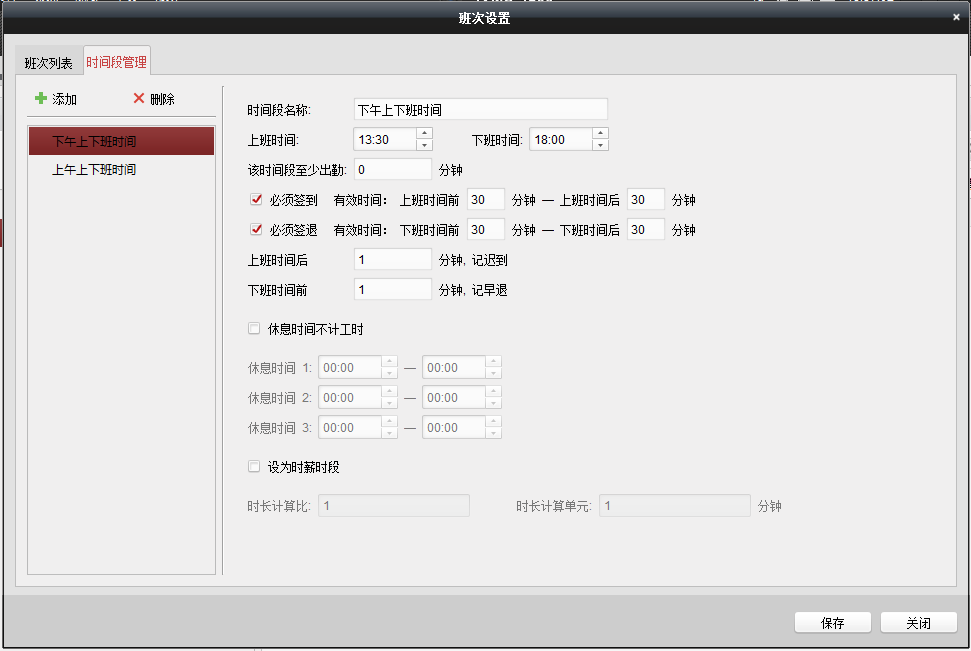Image resolution: width=971 pixels, height=651 pixels.
Task: Increment 休息时间 2 end time stepper
Action: tap(495, 392)
